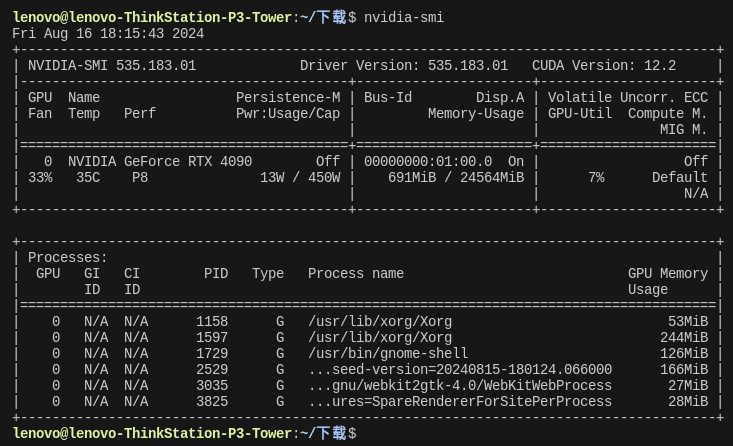Image resolution: width=733 pixels, height=446 pixels.
Task: Select the MIG mode N/A value
Action: [x=696, y=194]
